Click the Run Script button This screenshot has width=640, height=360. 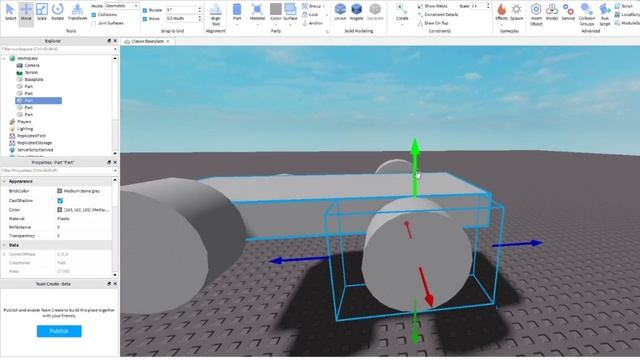(605, 14)
